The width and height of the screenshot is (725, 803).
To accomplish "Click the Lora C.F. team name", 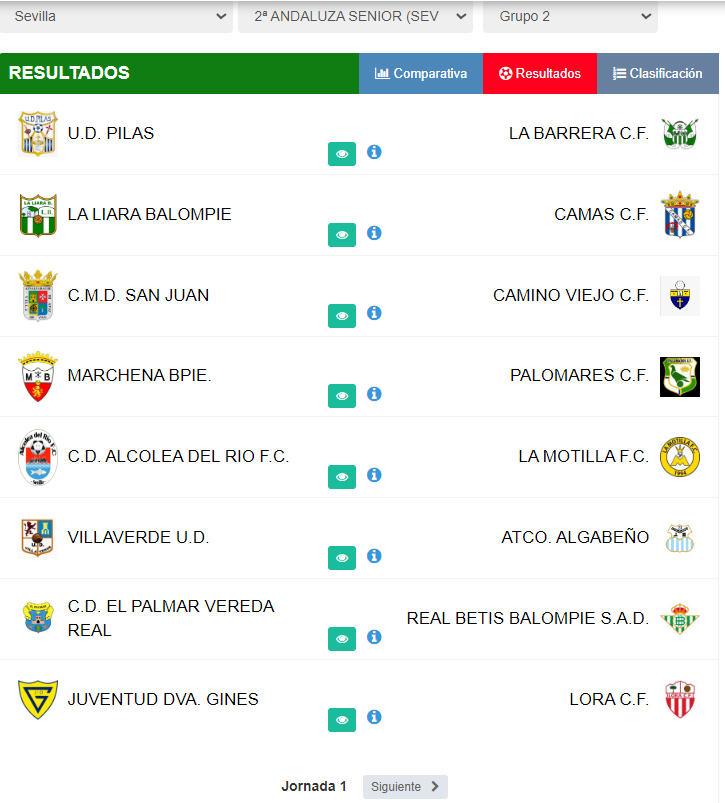I will coord(609,699).
